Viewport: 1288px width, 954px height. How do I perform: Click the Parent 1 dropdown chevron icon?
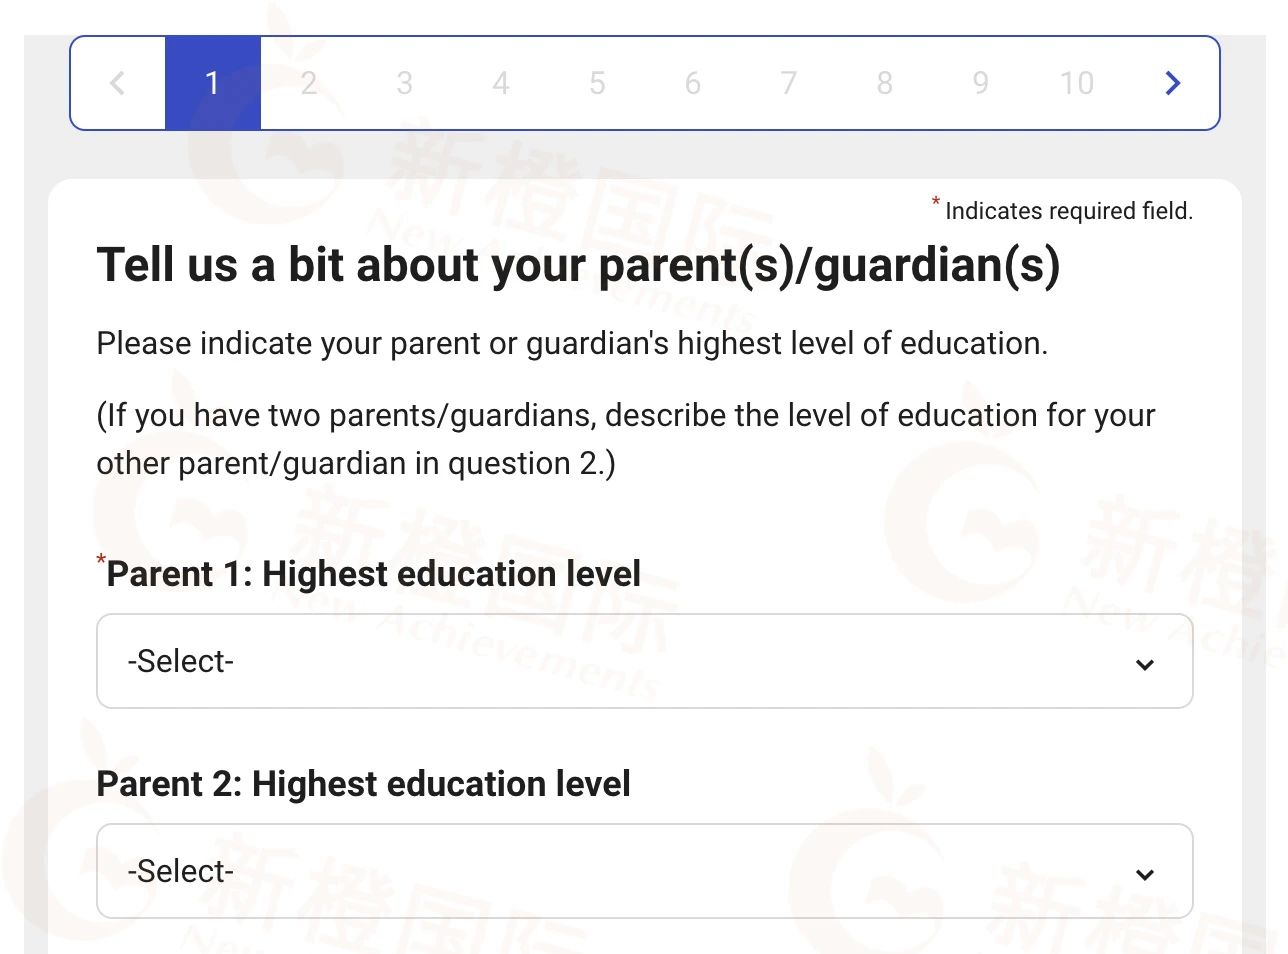click(1145, 664)
